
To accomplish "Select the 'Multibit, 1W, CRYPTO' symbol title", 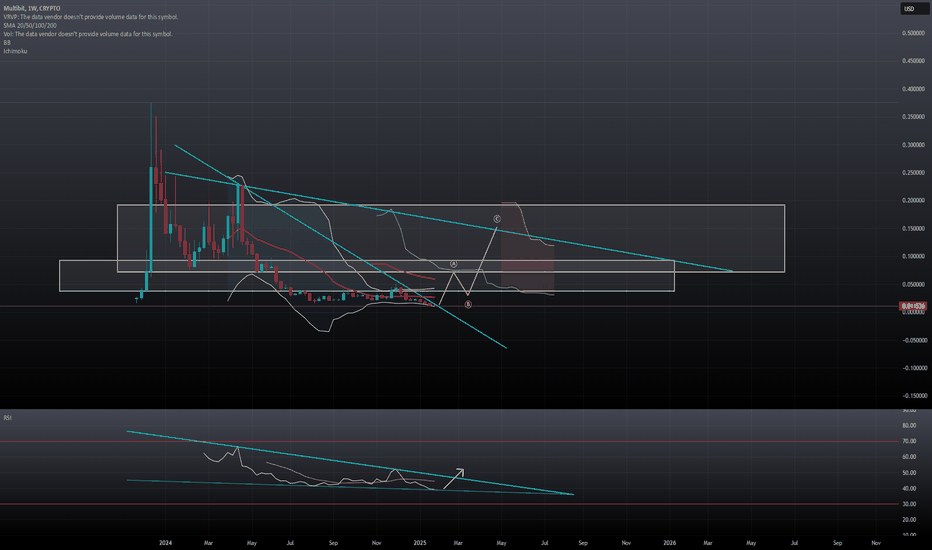I will pos(32,8).
